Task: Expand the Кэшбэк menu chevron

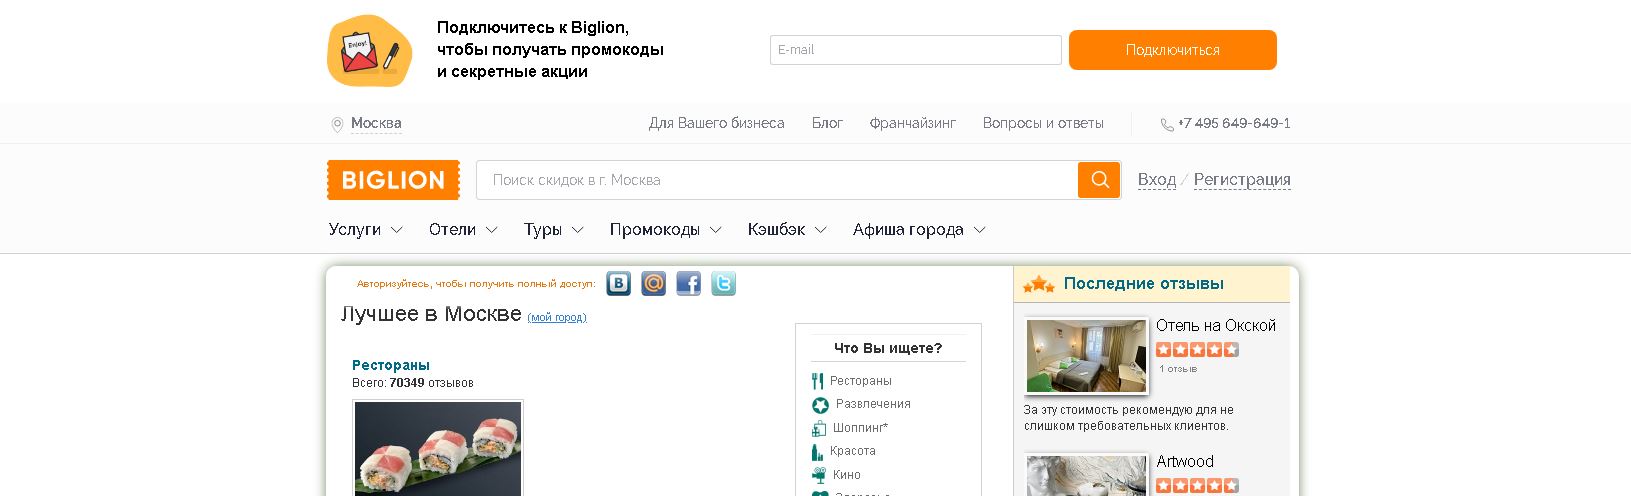Action: click(820, 230)
